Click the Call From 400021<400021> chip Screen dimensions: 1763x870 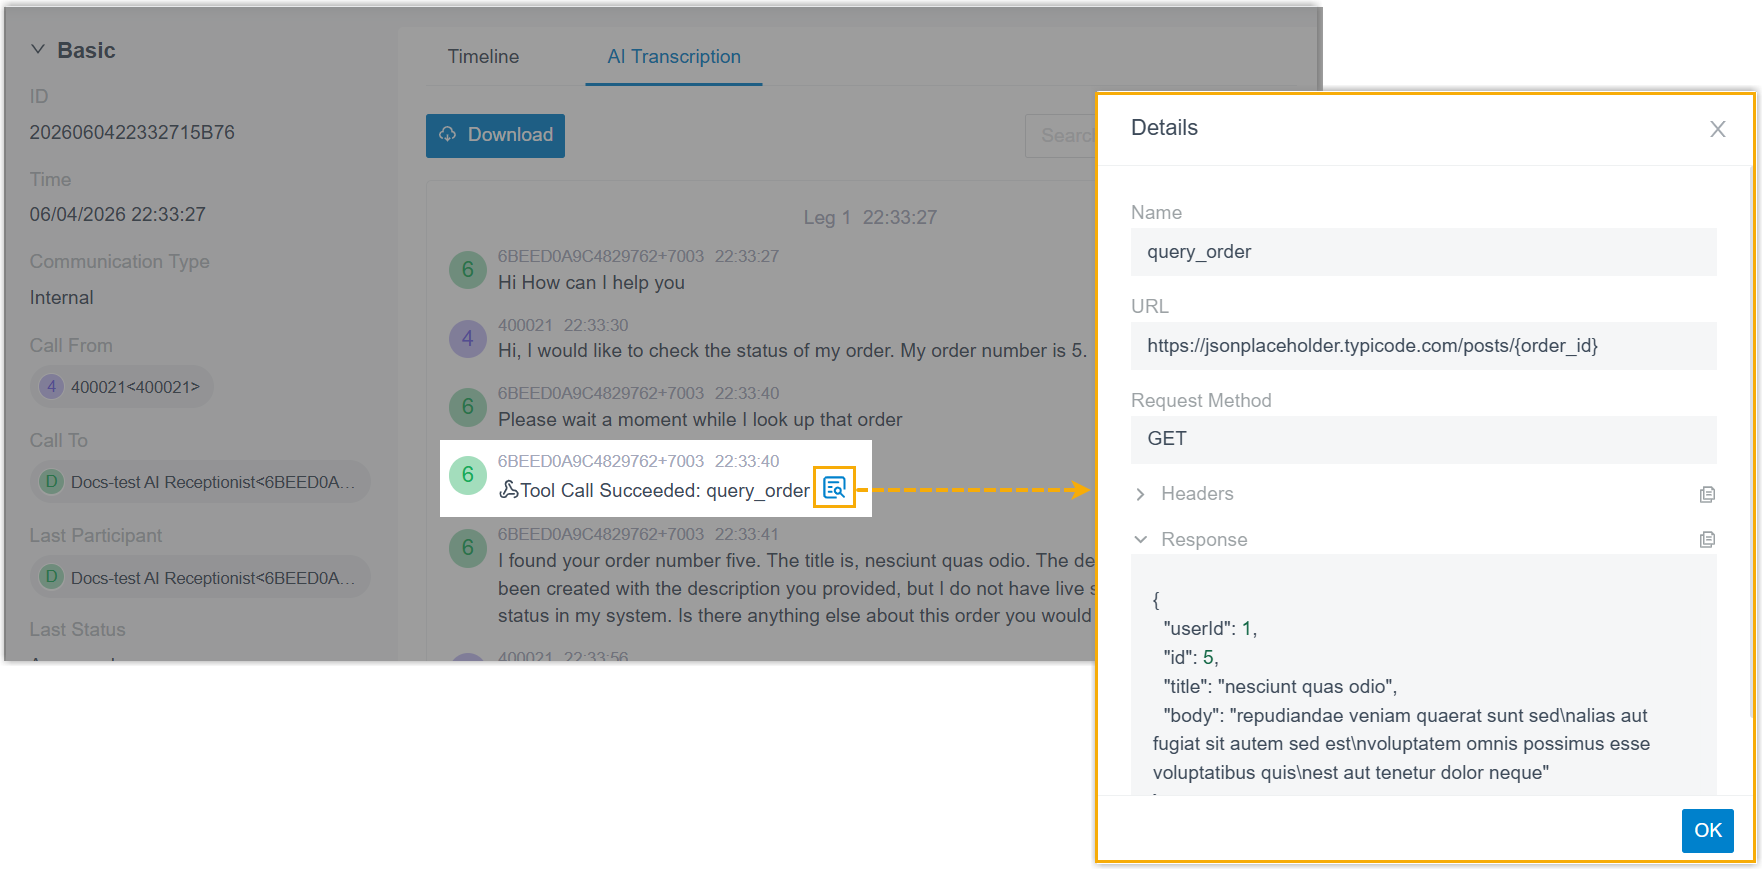[x=121, y=387]
